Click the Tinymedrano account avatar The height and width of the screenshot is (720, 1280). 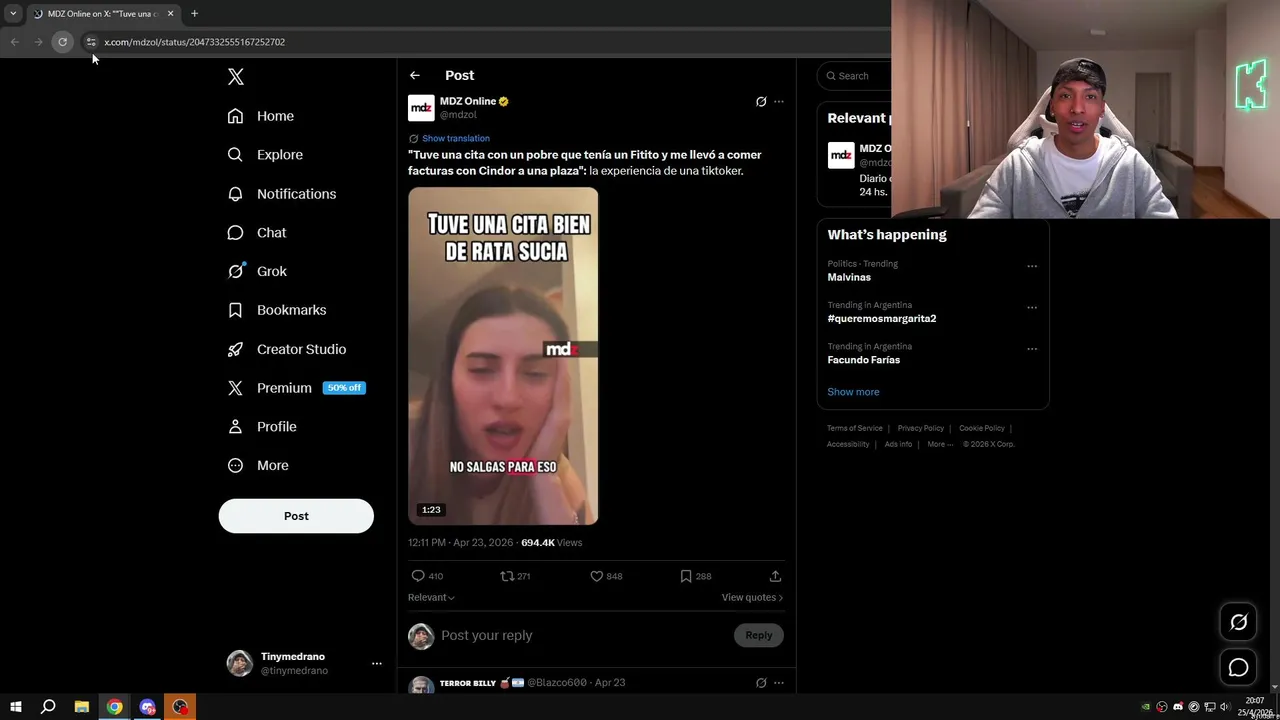pos(240,663)
